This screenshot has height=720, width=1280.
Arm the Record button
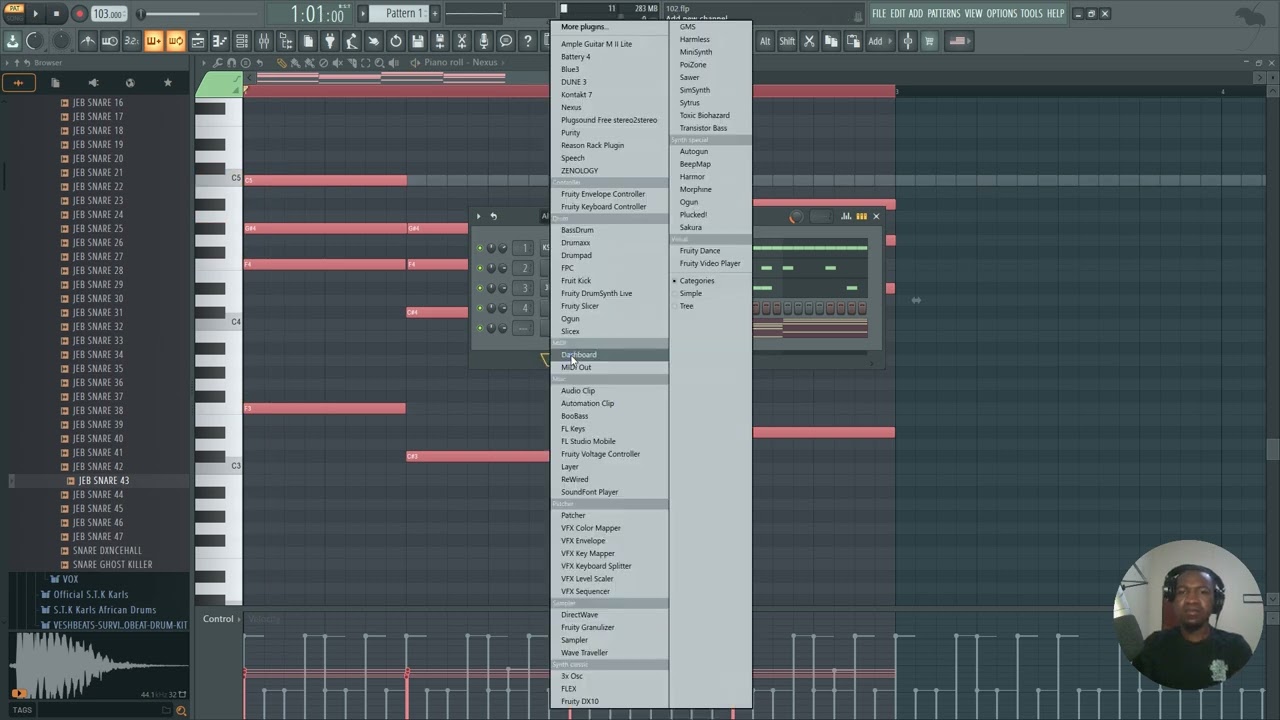[x=79, y=14]
